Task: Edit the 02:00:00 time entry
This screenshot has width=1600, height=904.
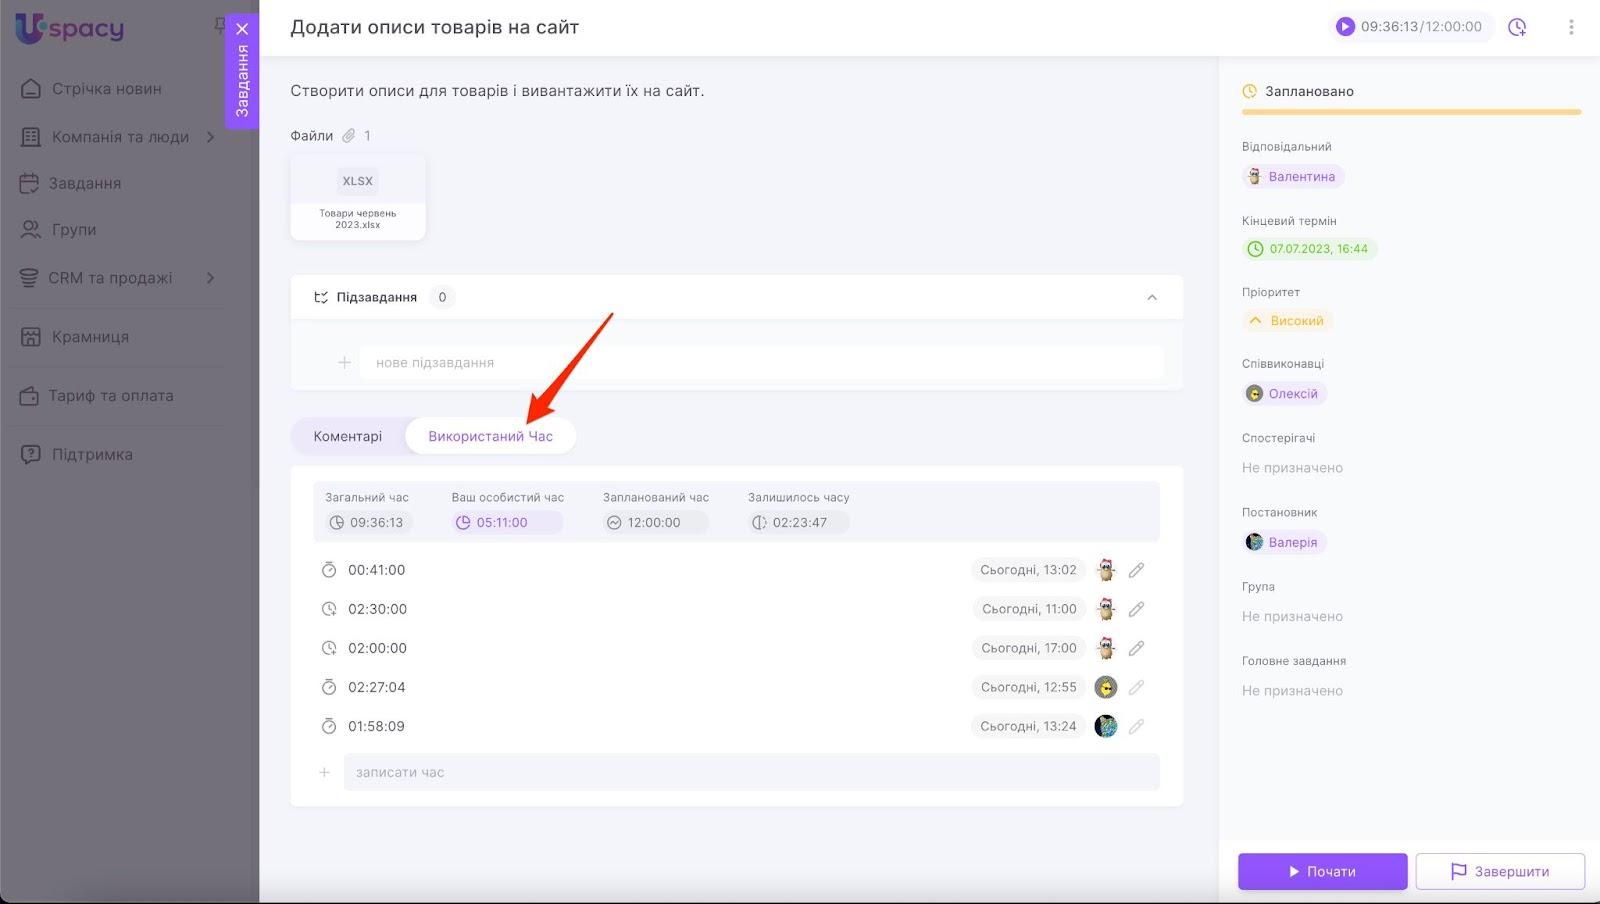Action: 1136,649
